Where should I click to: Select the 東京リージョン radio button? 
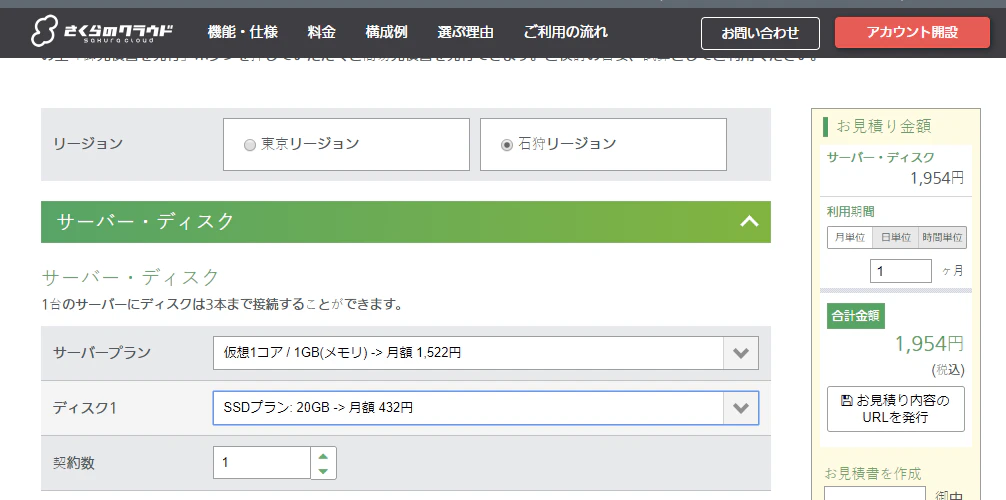[250, 145]
